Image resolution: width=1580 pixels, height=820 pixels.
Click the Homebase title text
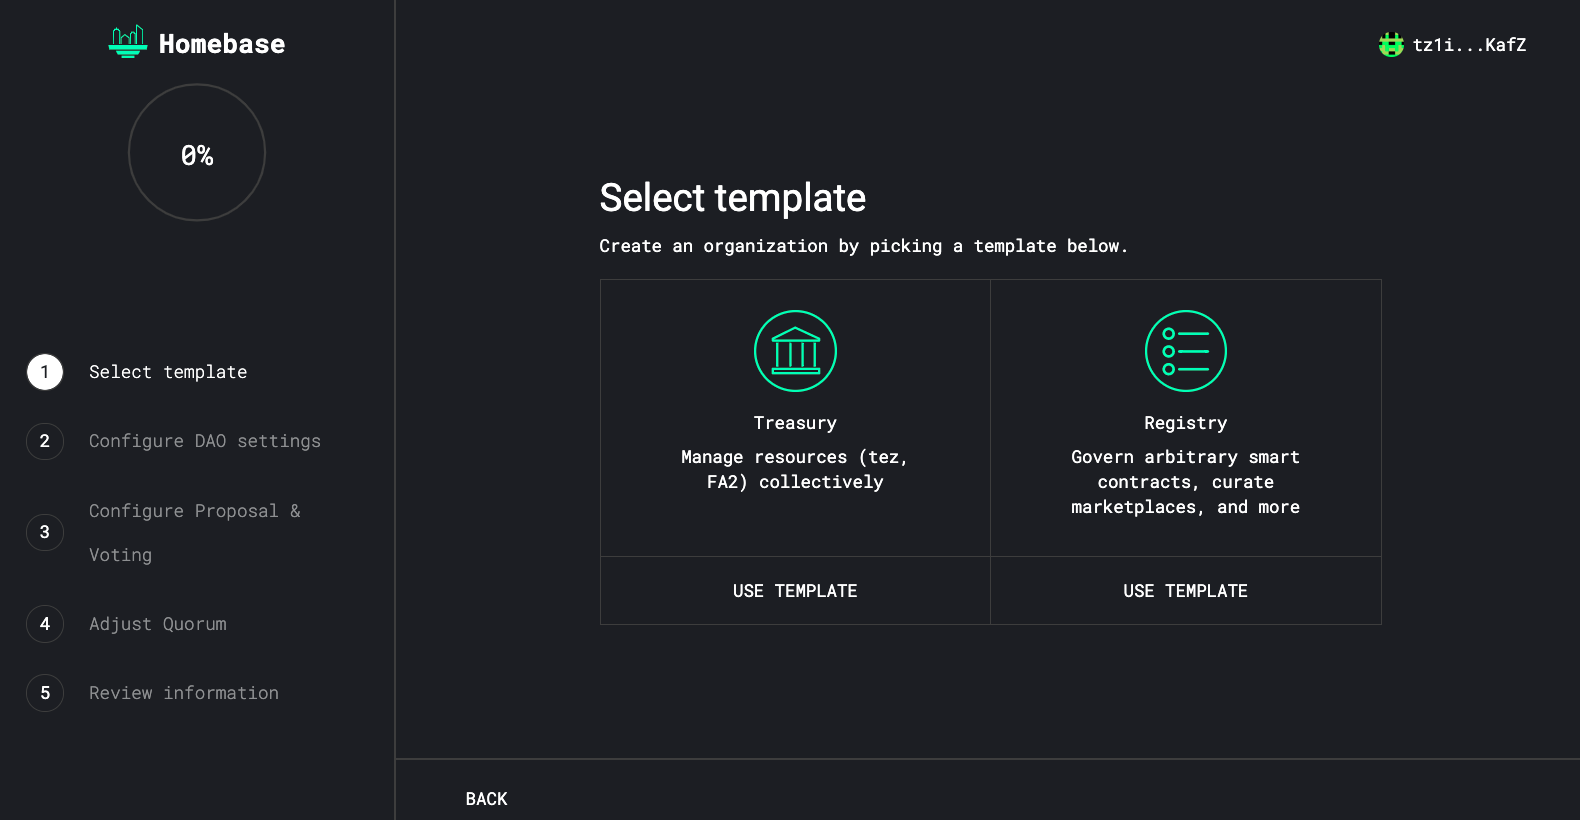[222, 44]
